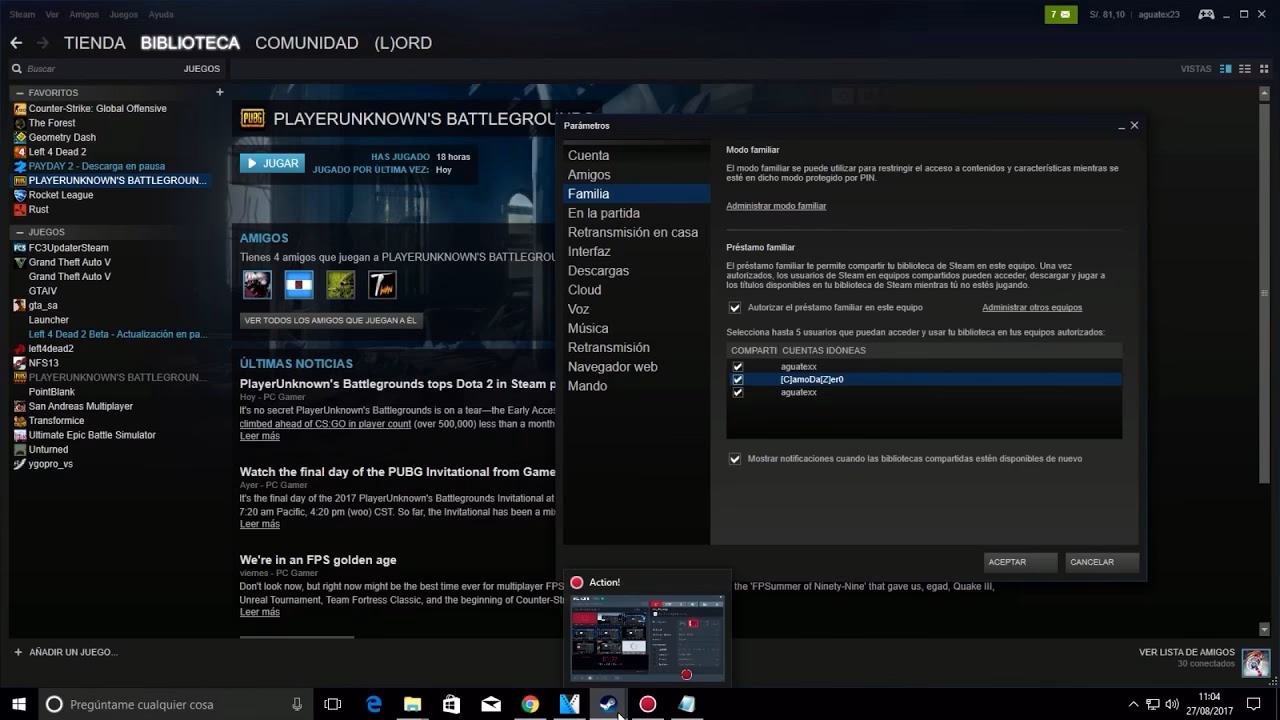Click the magnifier icon in library search

click(17, 69)
